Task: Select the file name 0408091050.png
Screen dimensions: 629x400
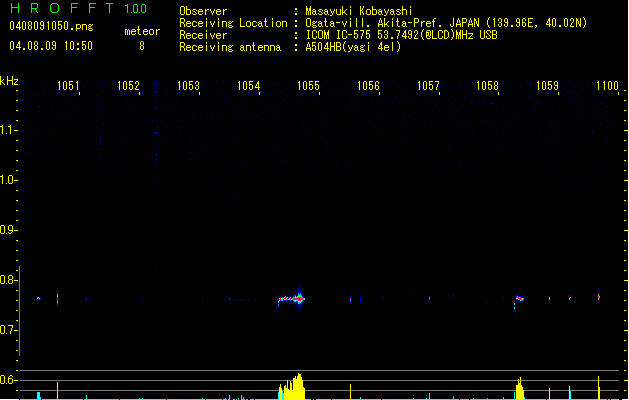Action: (51, 26)
